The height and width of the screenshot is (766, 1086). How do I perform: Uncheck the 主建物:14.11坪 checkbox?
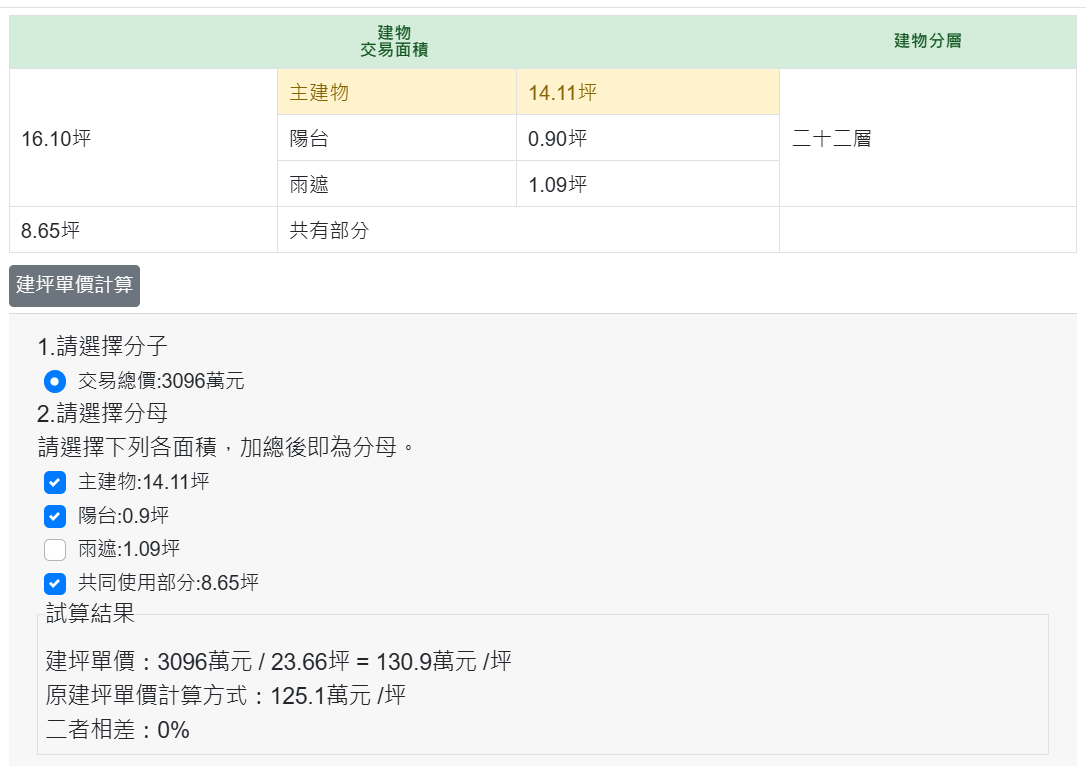(55, 483)
